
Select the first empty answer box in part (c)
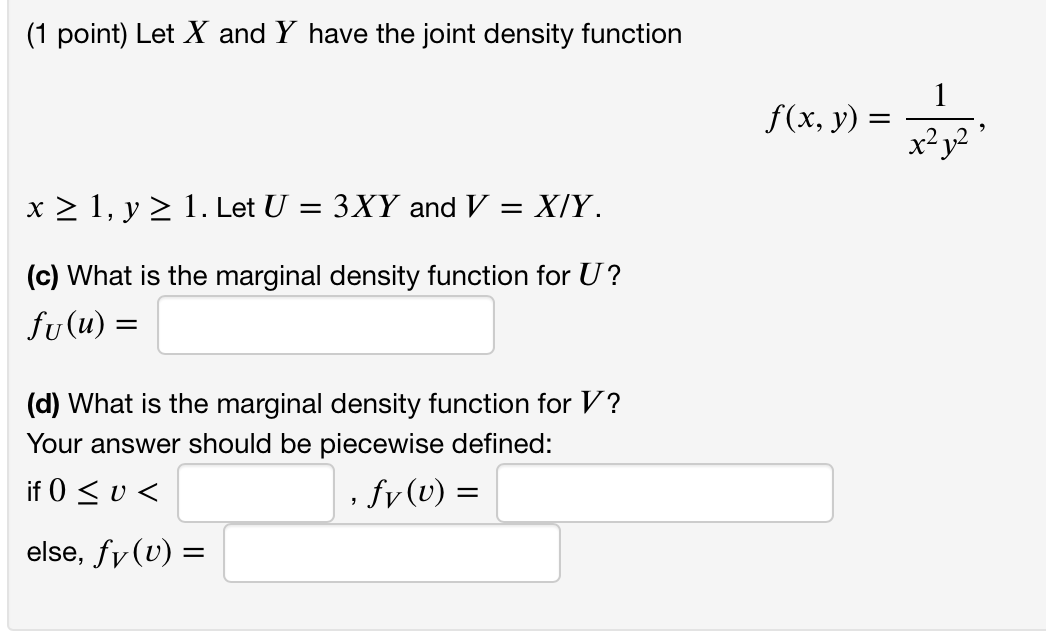point(325,325)
